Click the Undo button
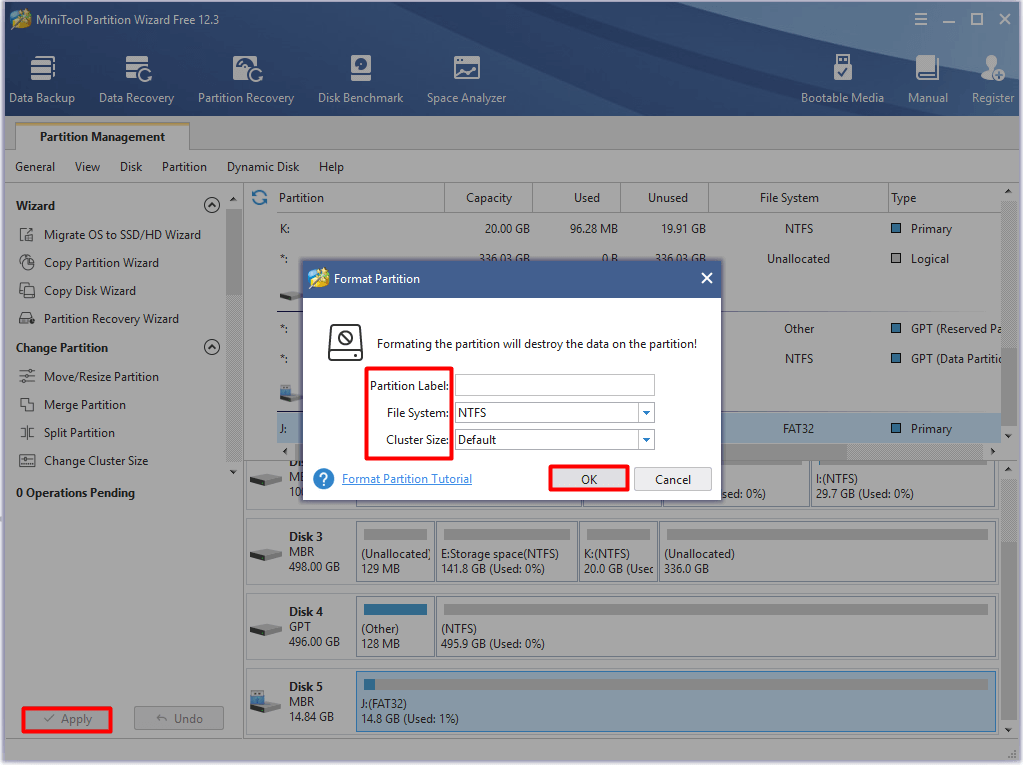 coord(179,719)
